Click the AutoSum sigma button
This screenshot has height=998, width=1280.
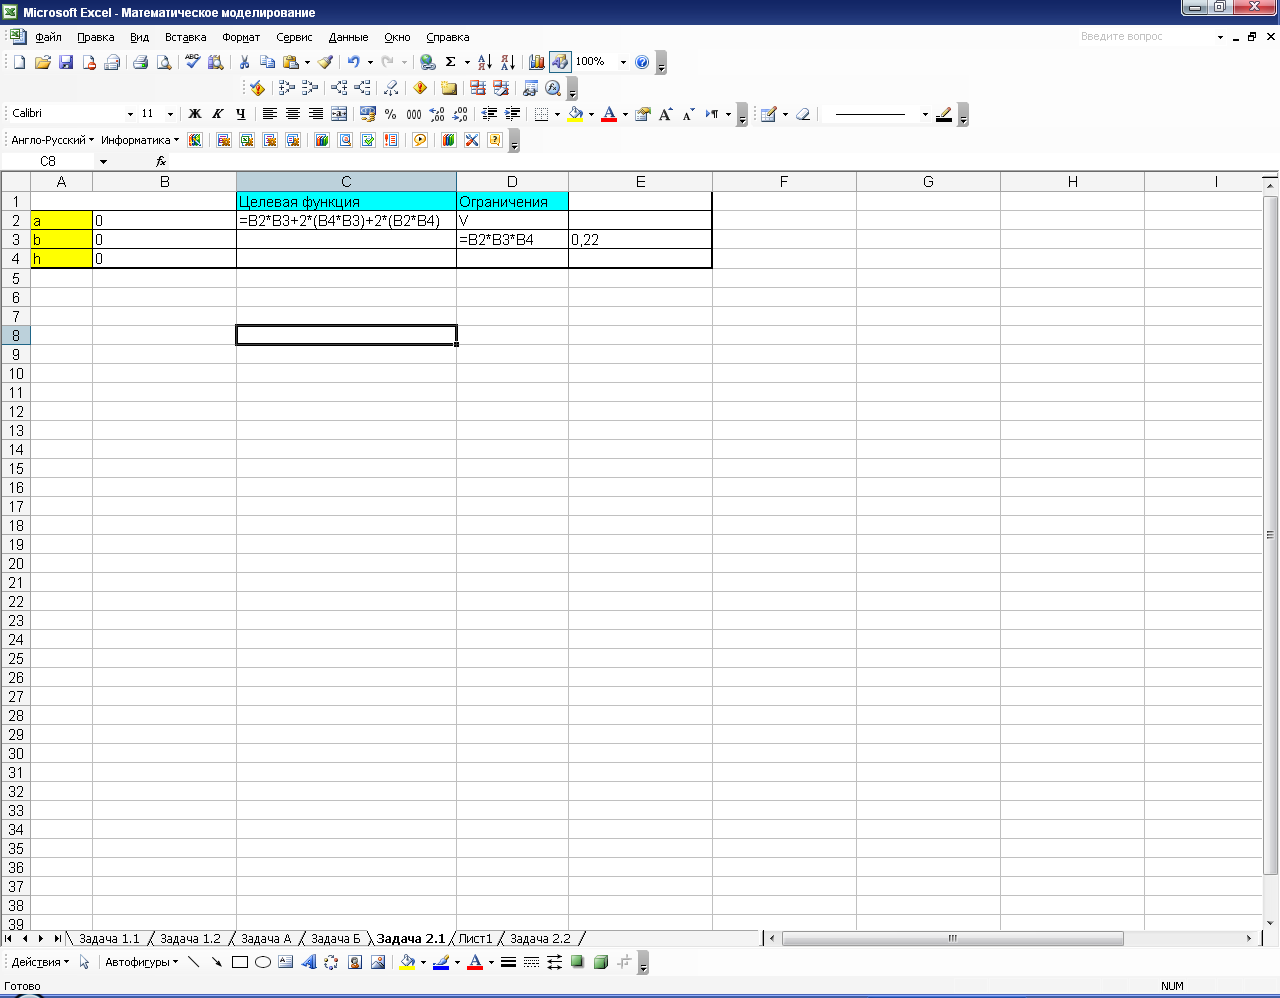pos(451,62)
